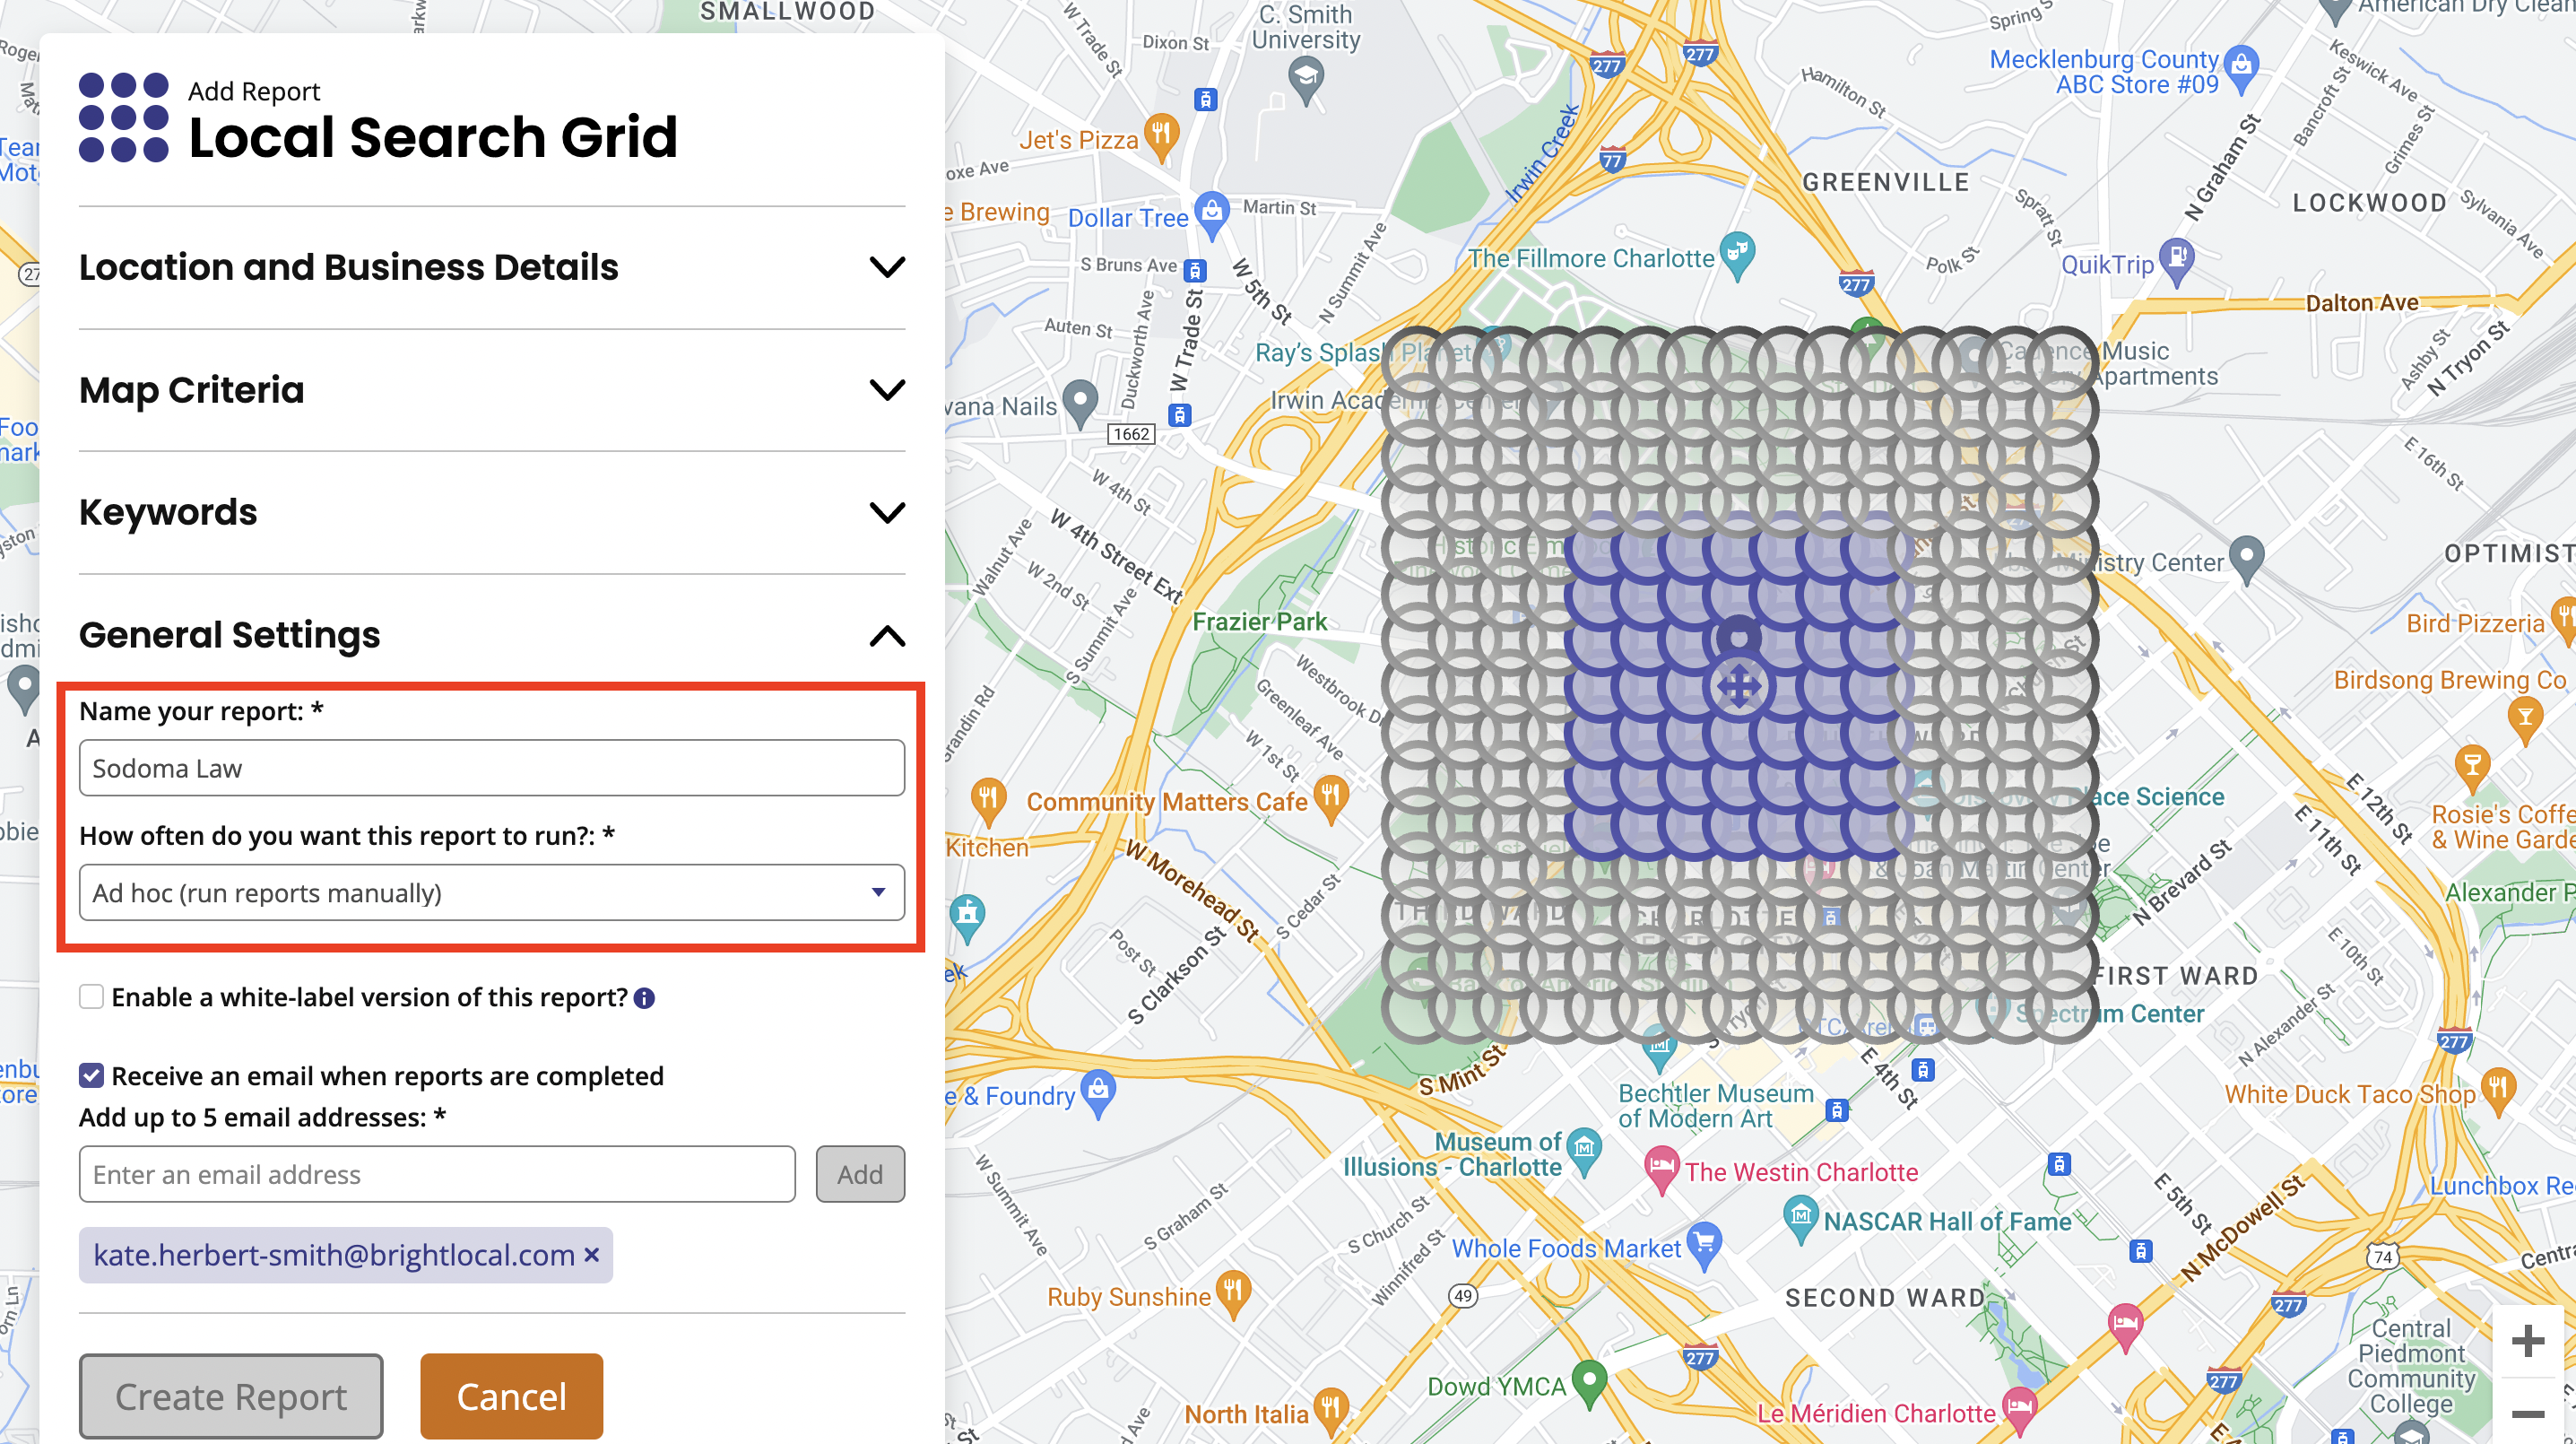
Task: Uncheck receive email when reports complete
Action: tap(91, 1076)
